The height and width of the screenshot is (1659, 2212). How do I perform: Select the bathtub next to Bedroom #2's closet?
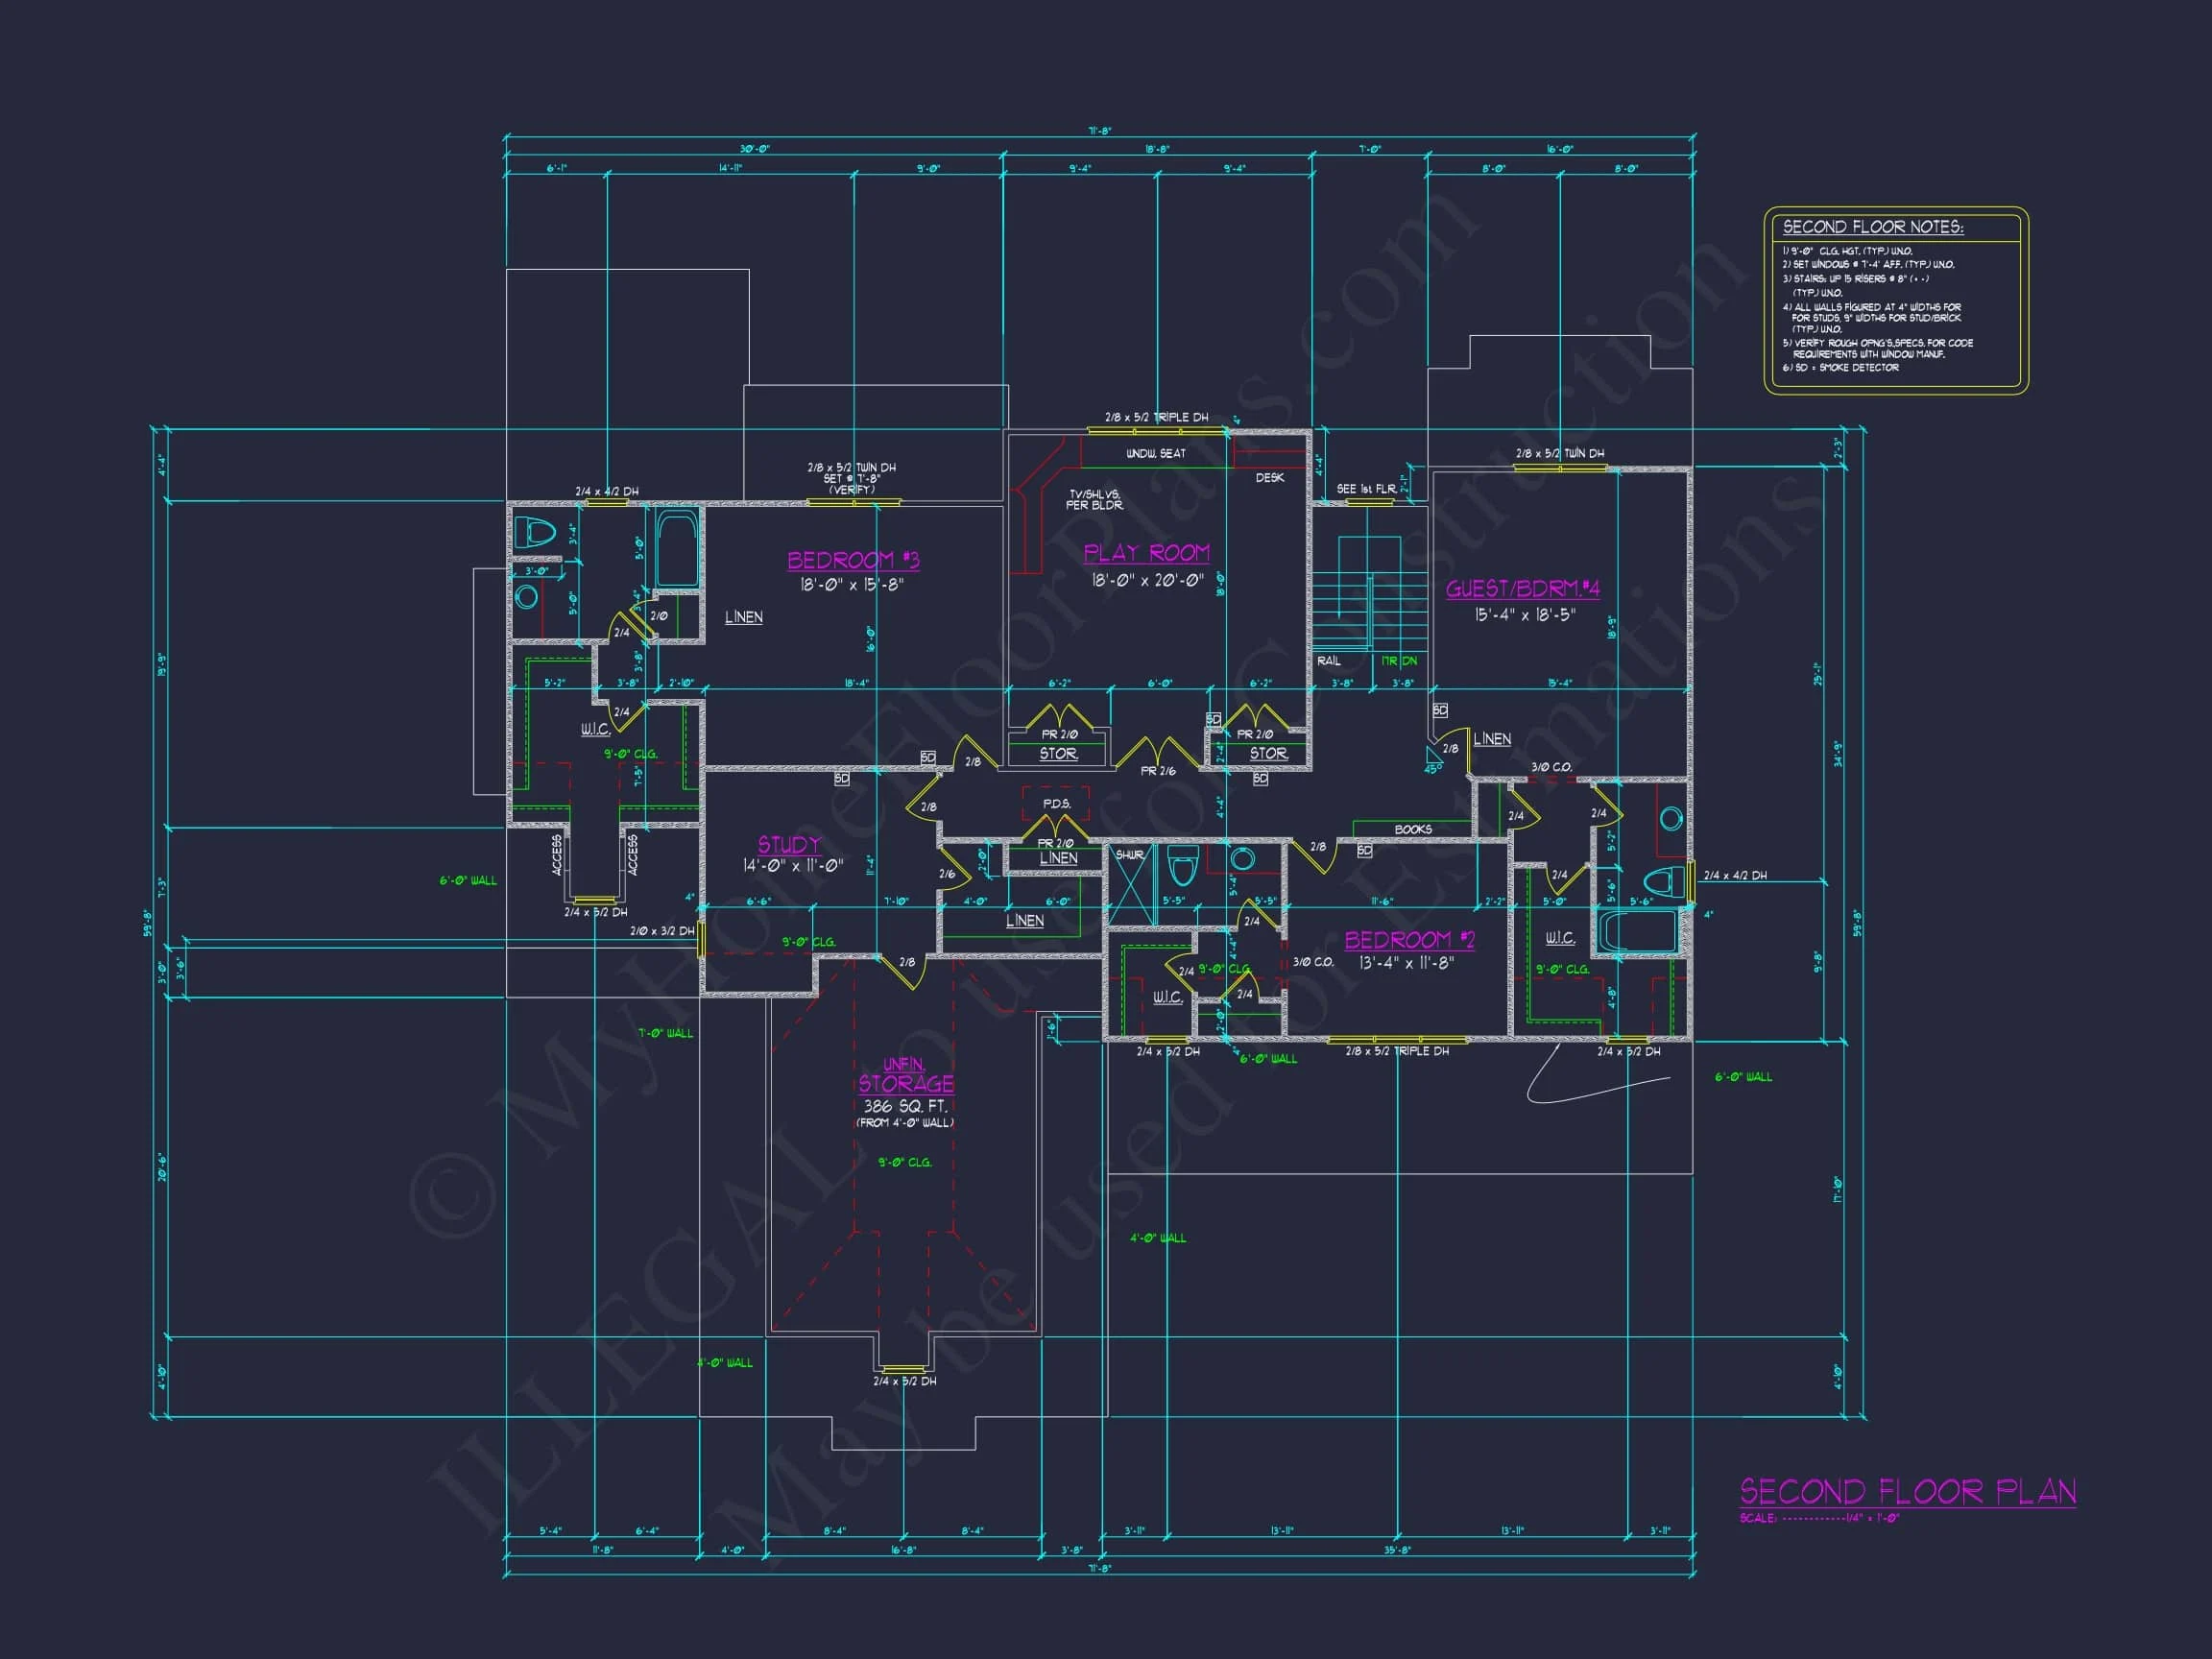[x=1637, y=932]
